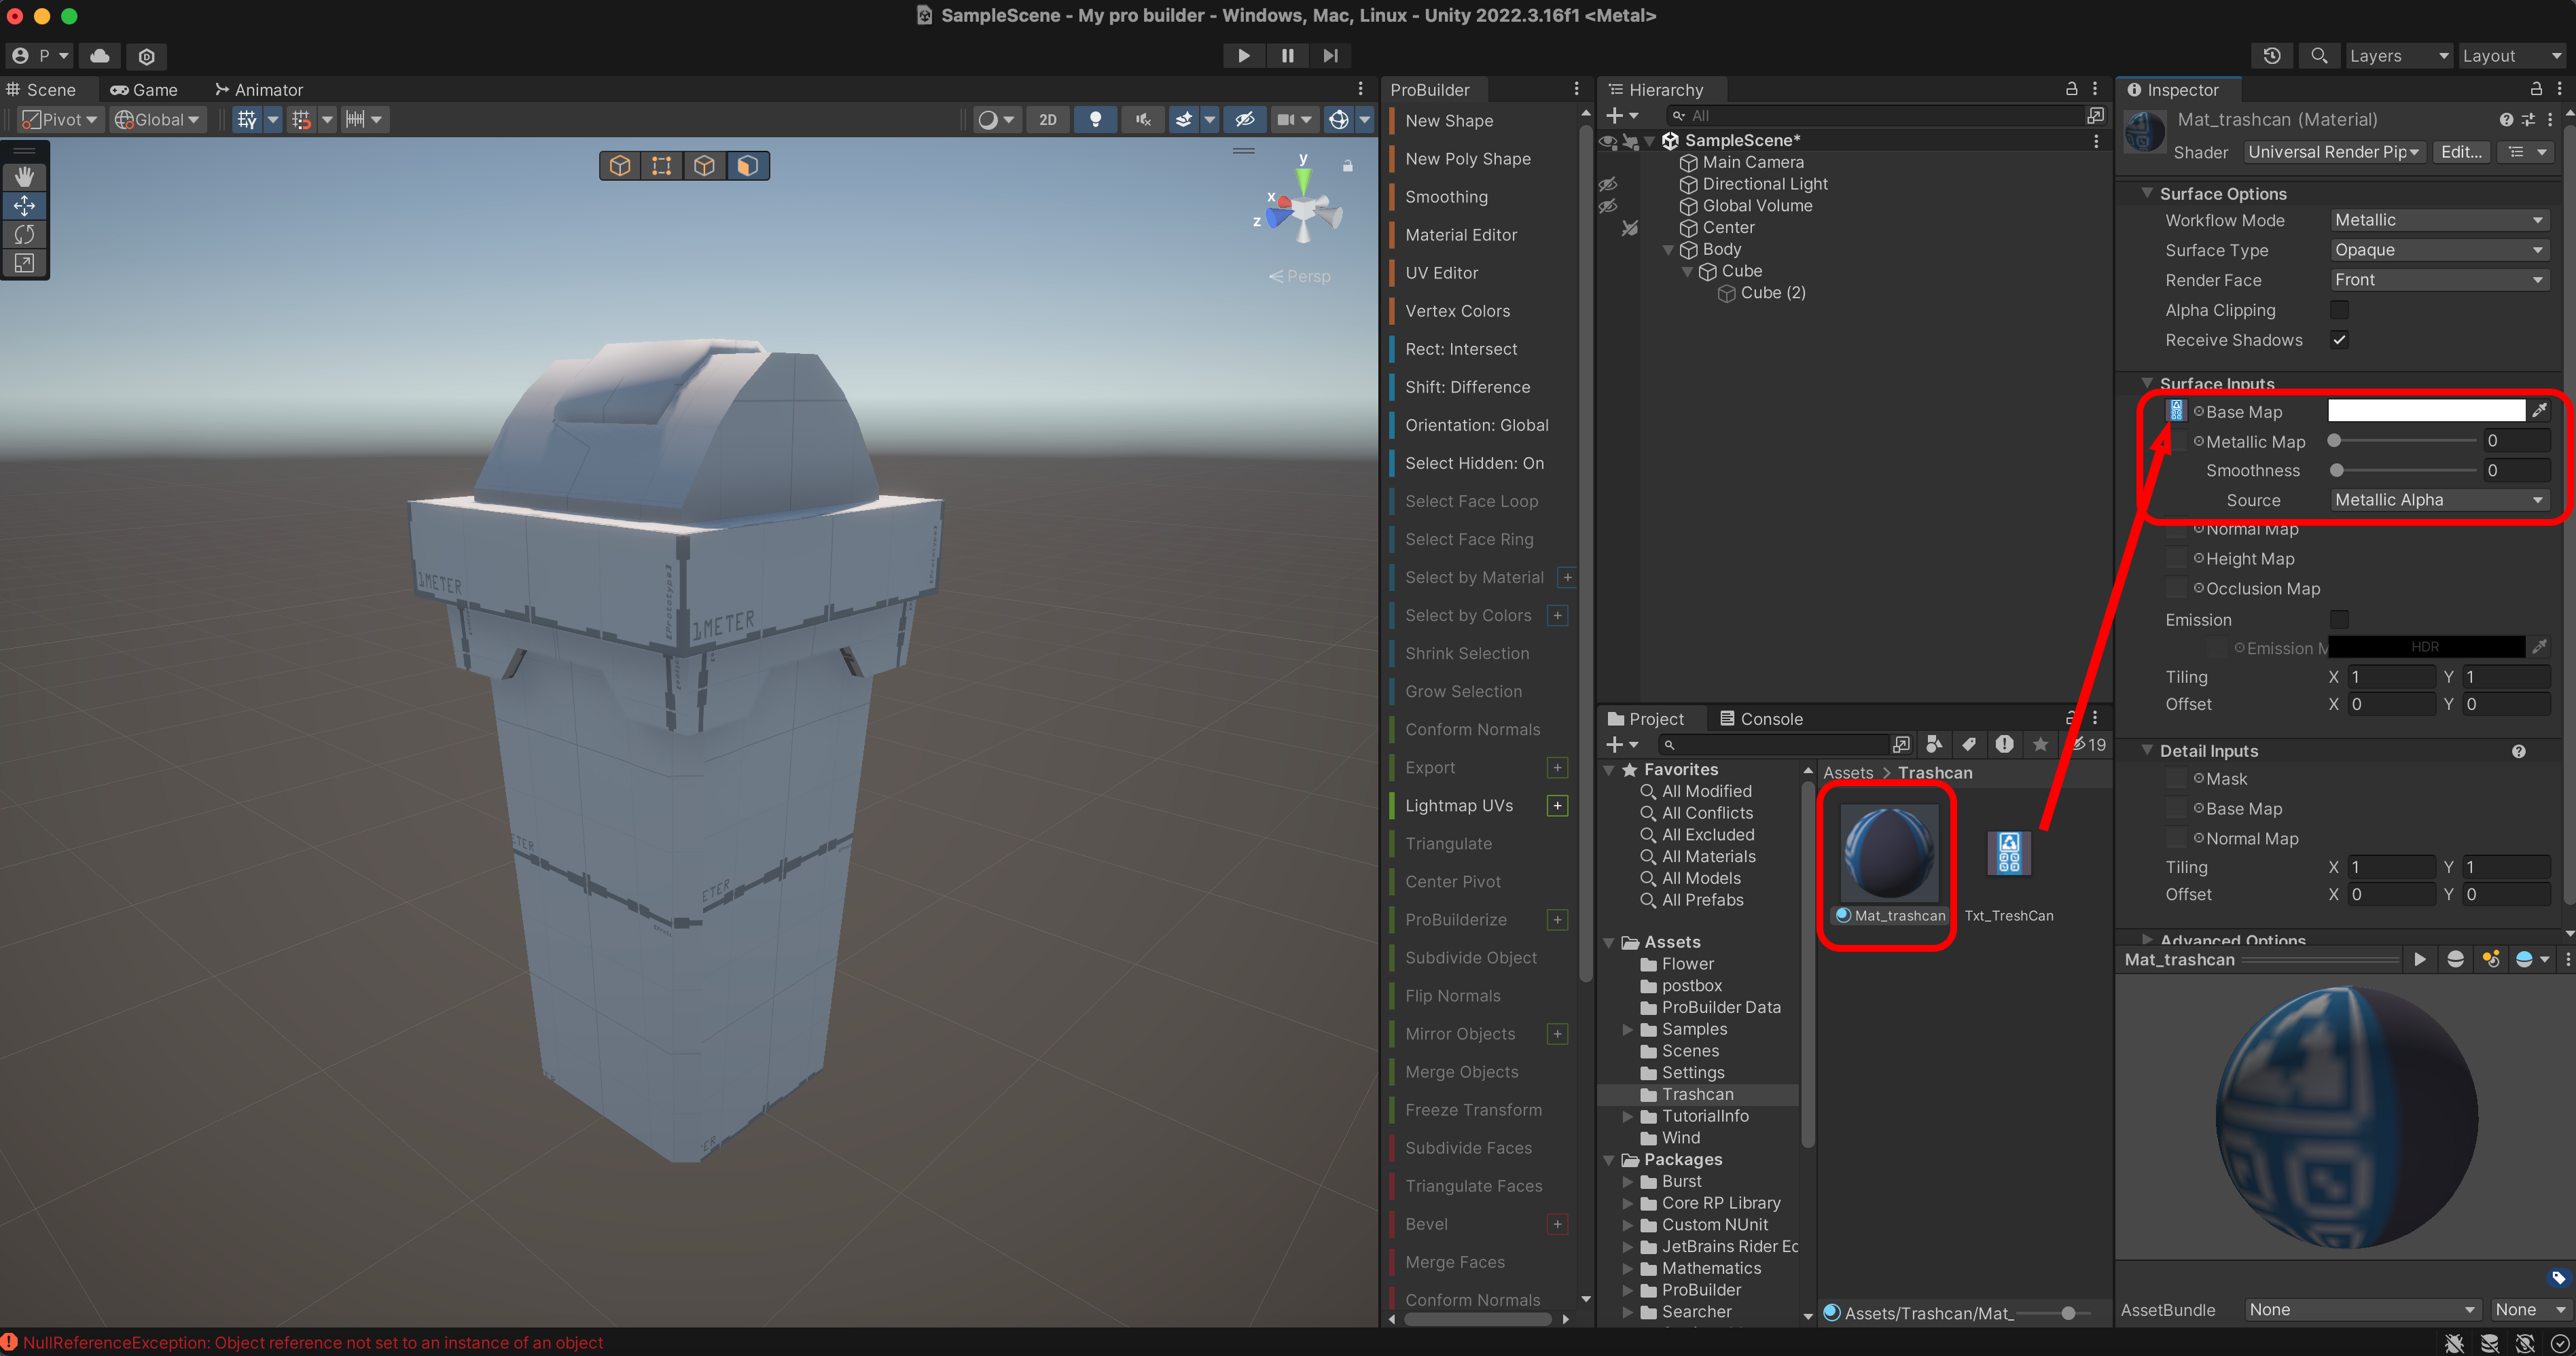Image resolution: width=2576 pixels, height=1356 pixels.
Task: Uncheck Receive Shadows checkbox
Action: (x=2339, y=340)
